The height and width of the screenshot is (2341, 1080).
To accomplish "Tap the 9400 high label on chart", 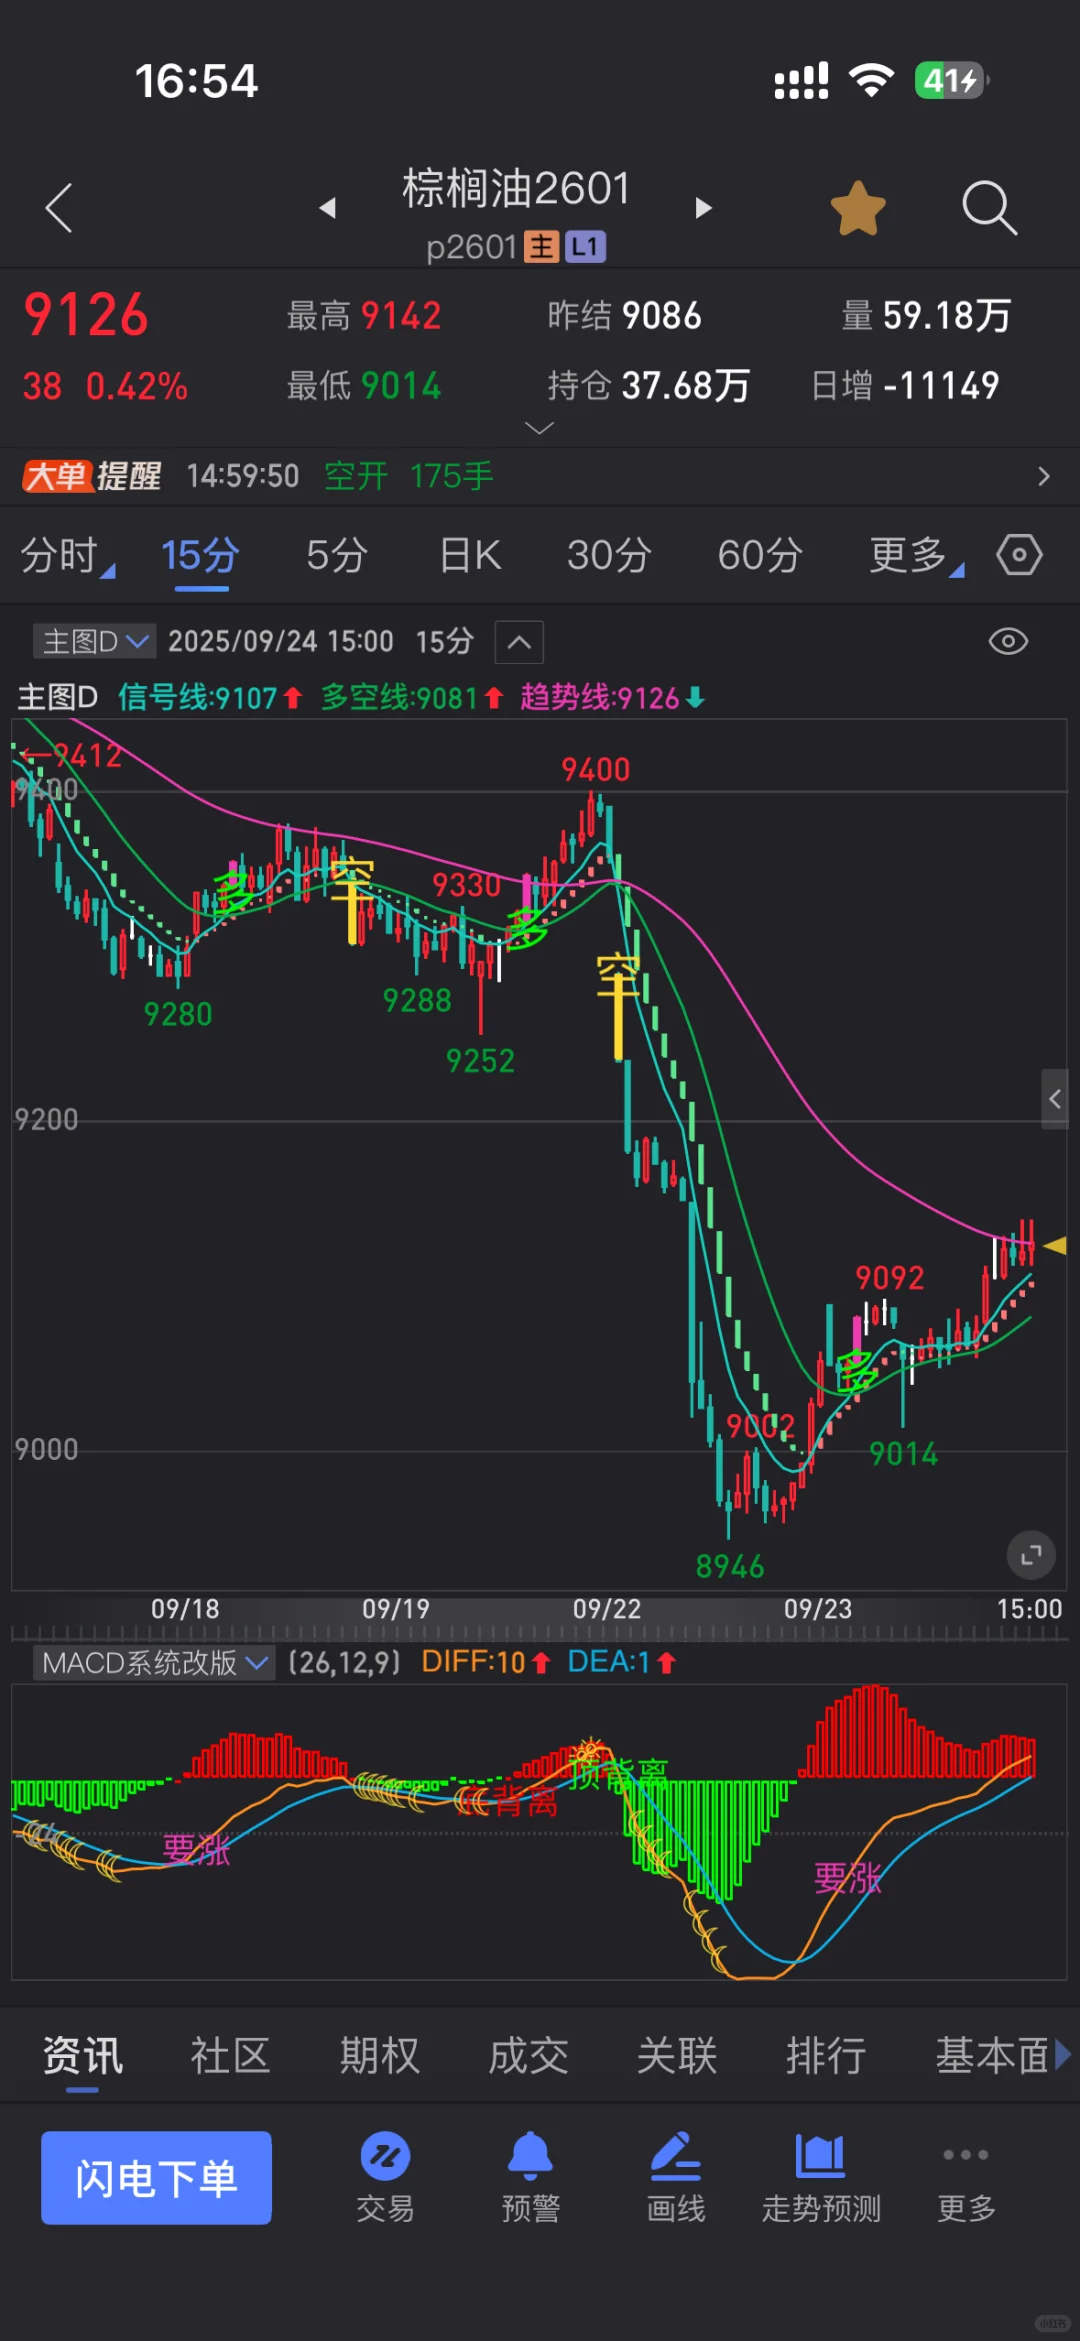I will (x=595, y=769).
